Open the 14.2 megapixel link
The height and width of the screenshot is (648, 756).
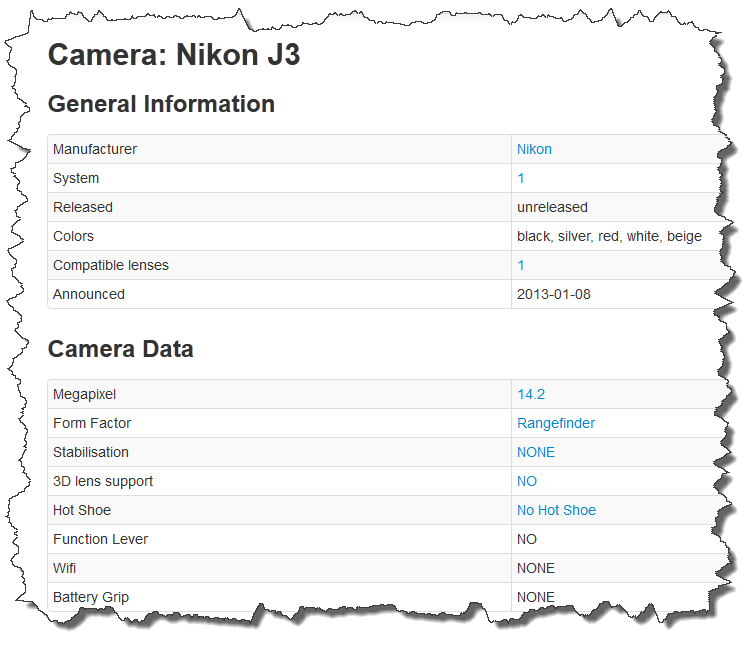click(531, 394)
